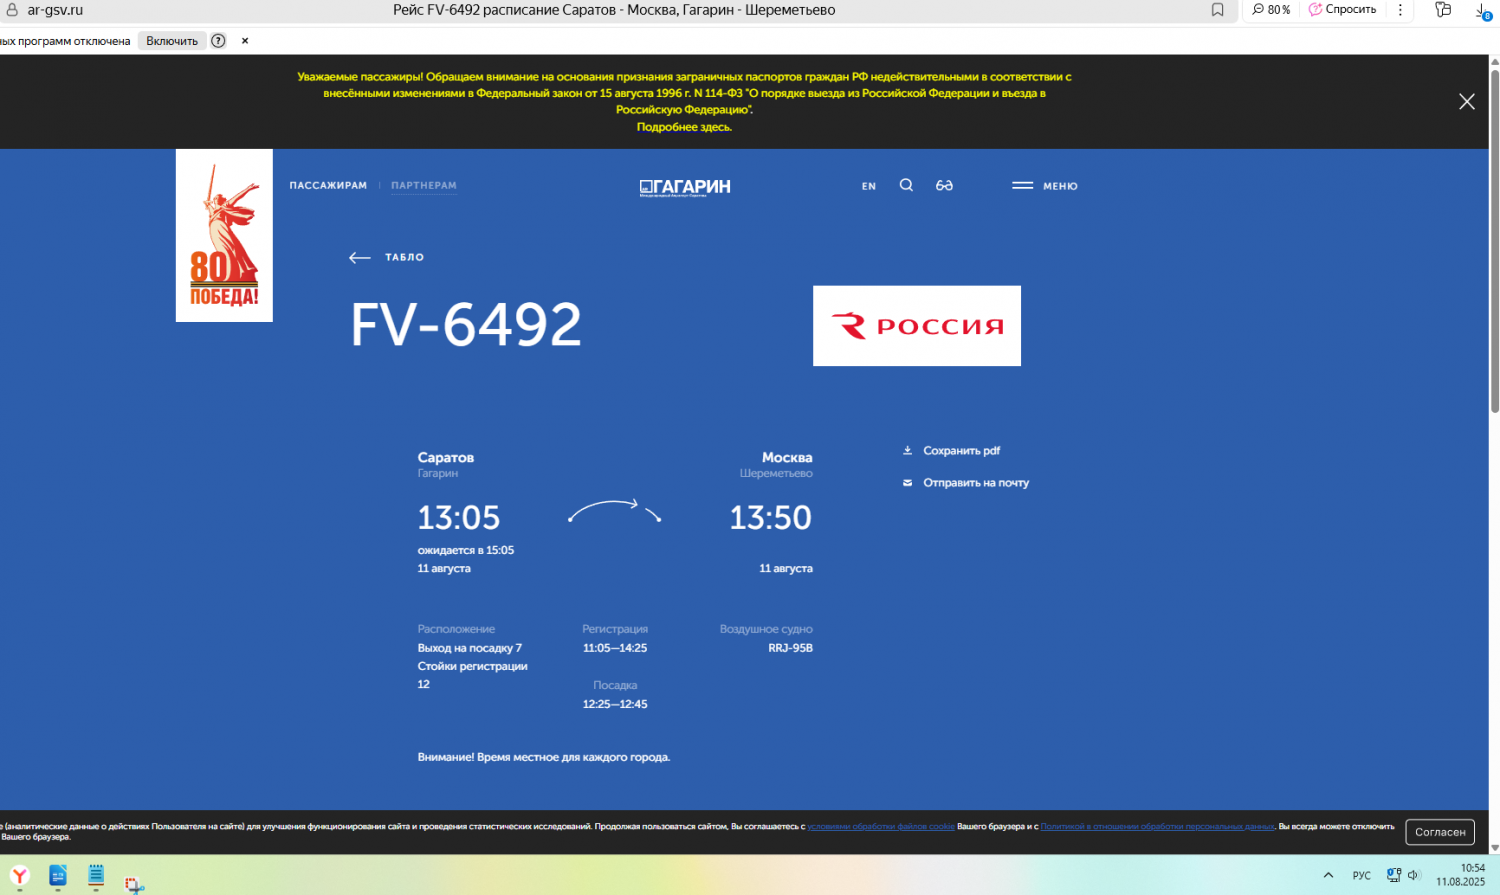
Task: Click the Саратов departure city name
Action: (x=446, y=458)
